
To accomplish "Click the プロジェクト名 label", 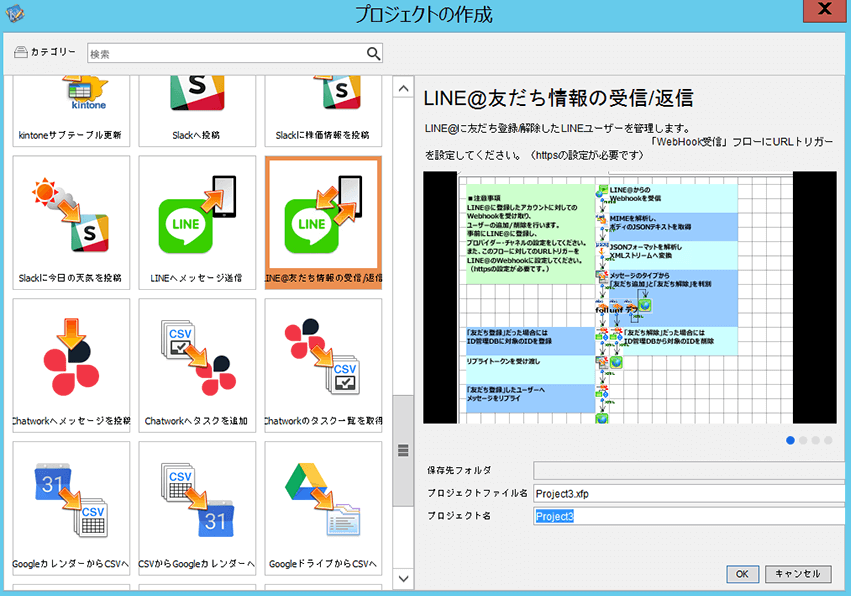I will point(459,516).
